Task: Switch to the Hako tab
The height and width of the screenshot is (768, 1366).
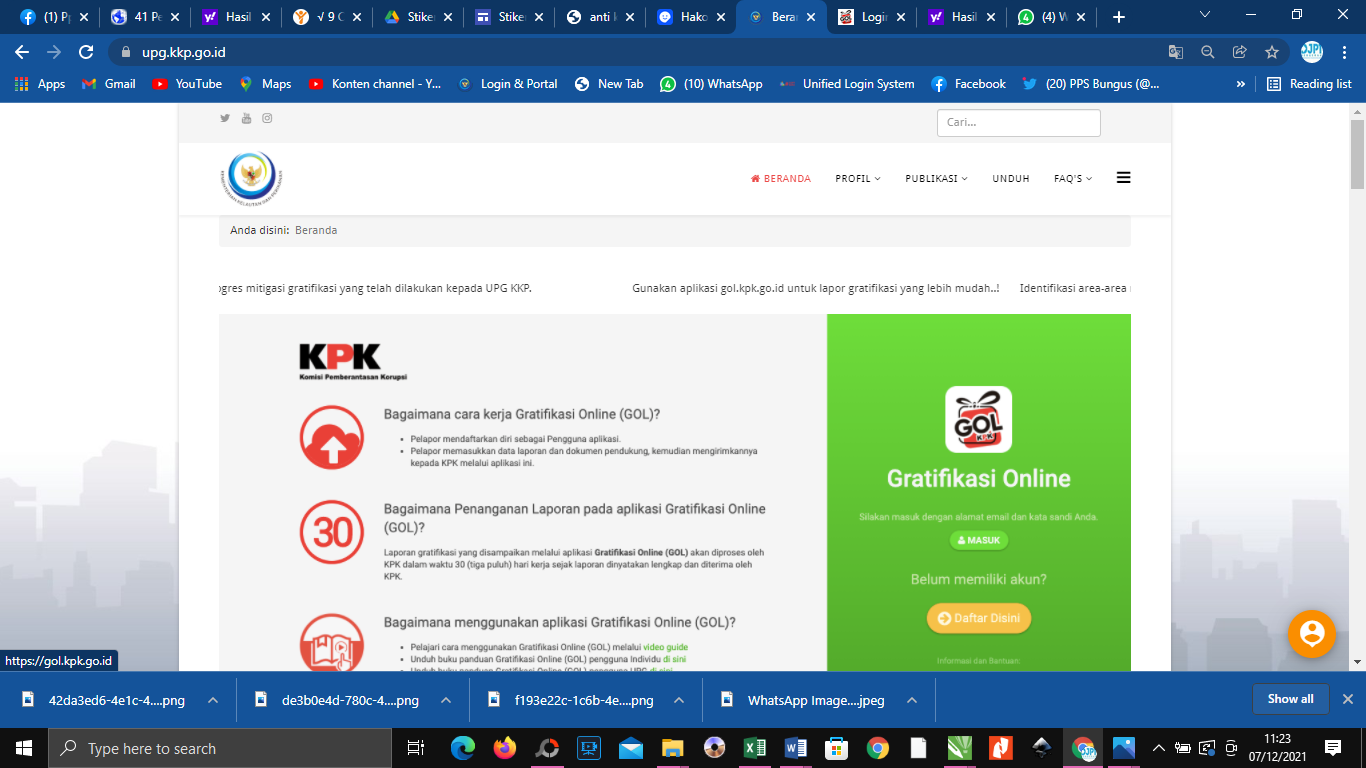Action: pos(690,17)
